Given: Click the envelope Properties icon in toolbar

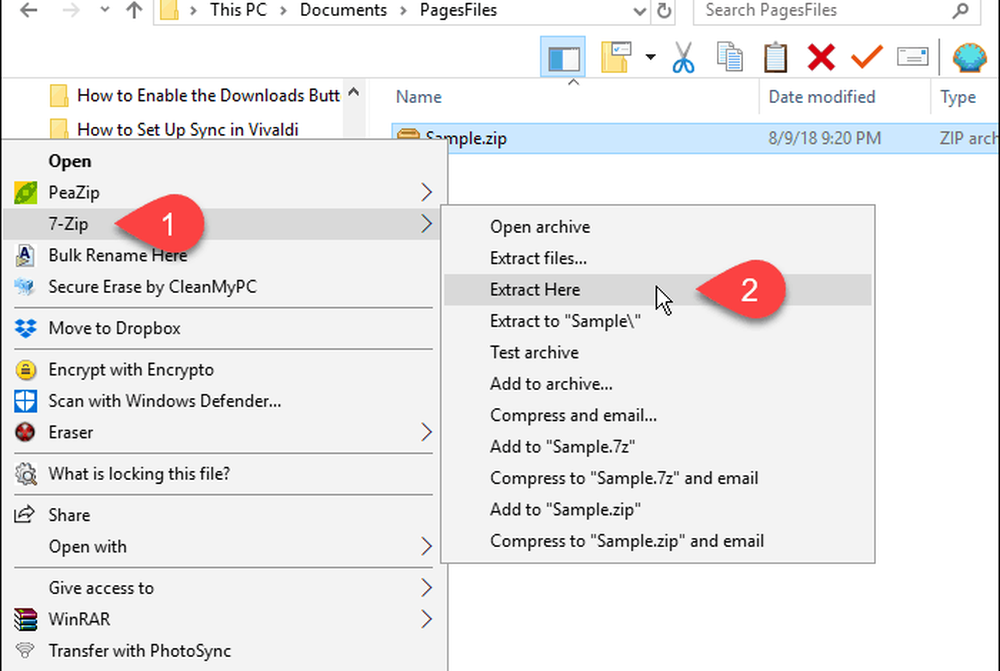Looking at the screenshot, I should tap(912, 57).
